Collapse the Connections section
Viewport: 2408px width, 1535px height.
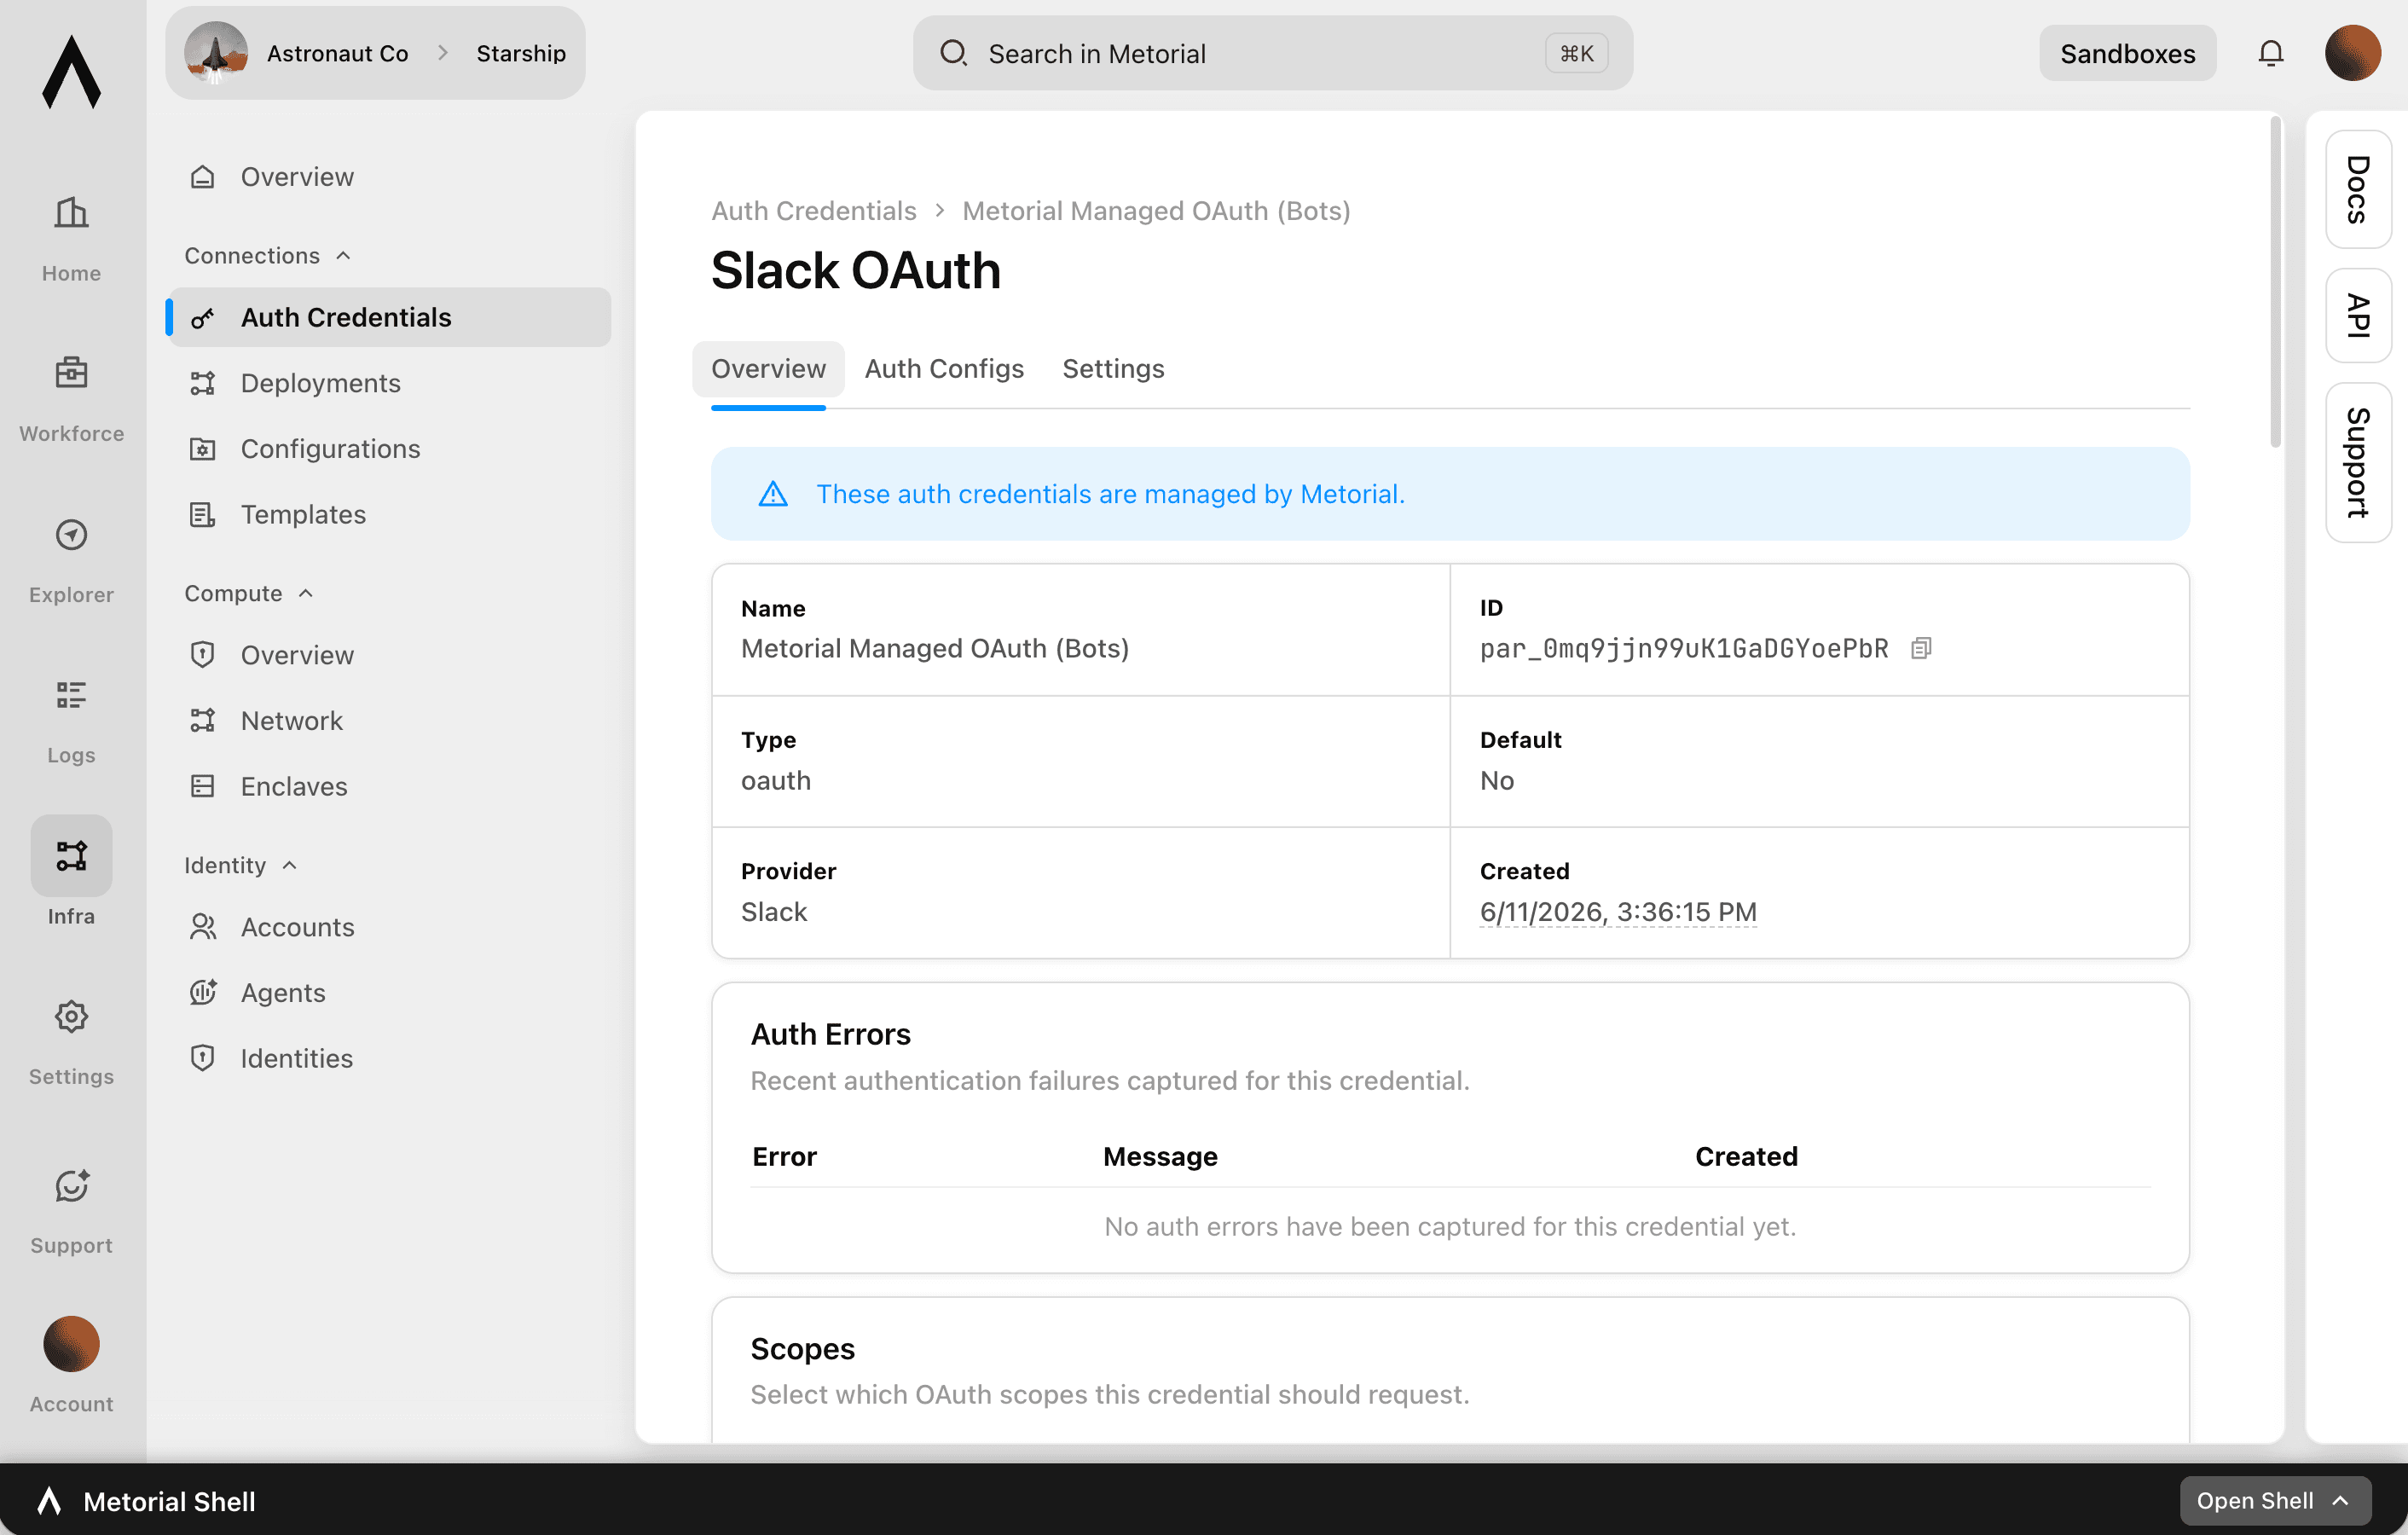click(267, 256)
